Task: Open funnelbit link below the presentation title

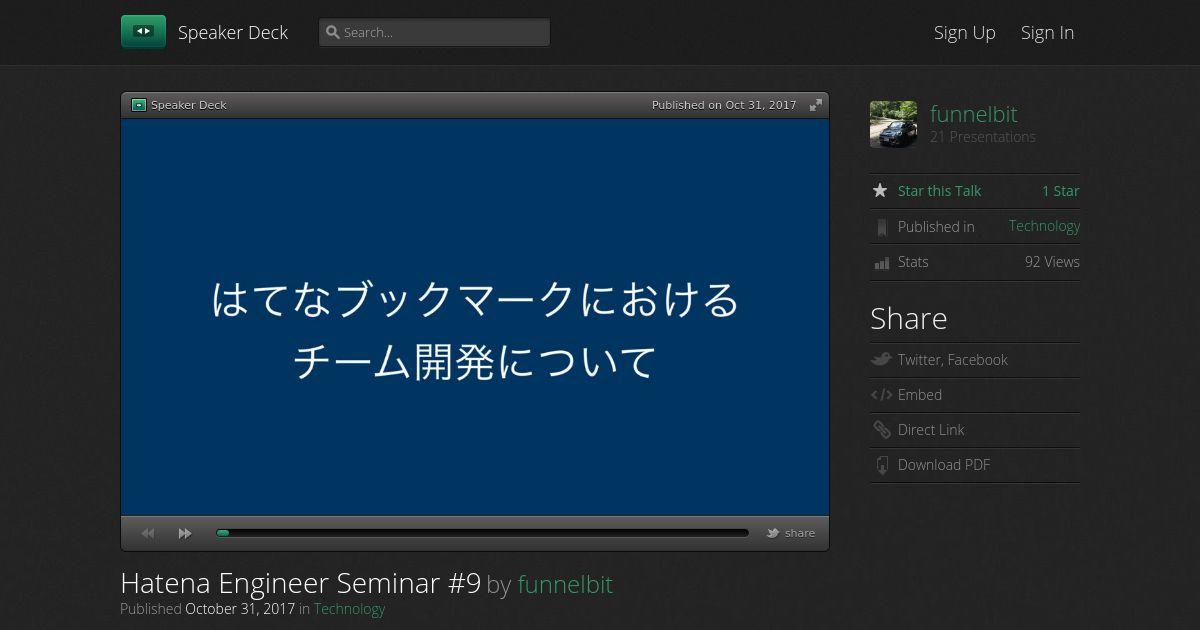Action: (565, 584)
